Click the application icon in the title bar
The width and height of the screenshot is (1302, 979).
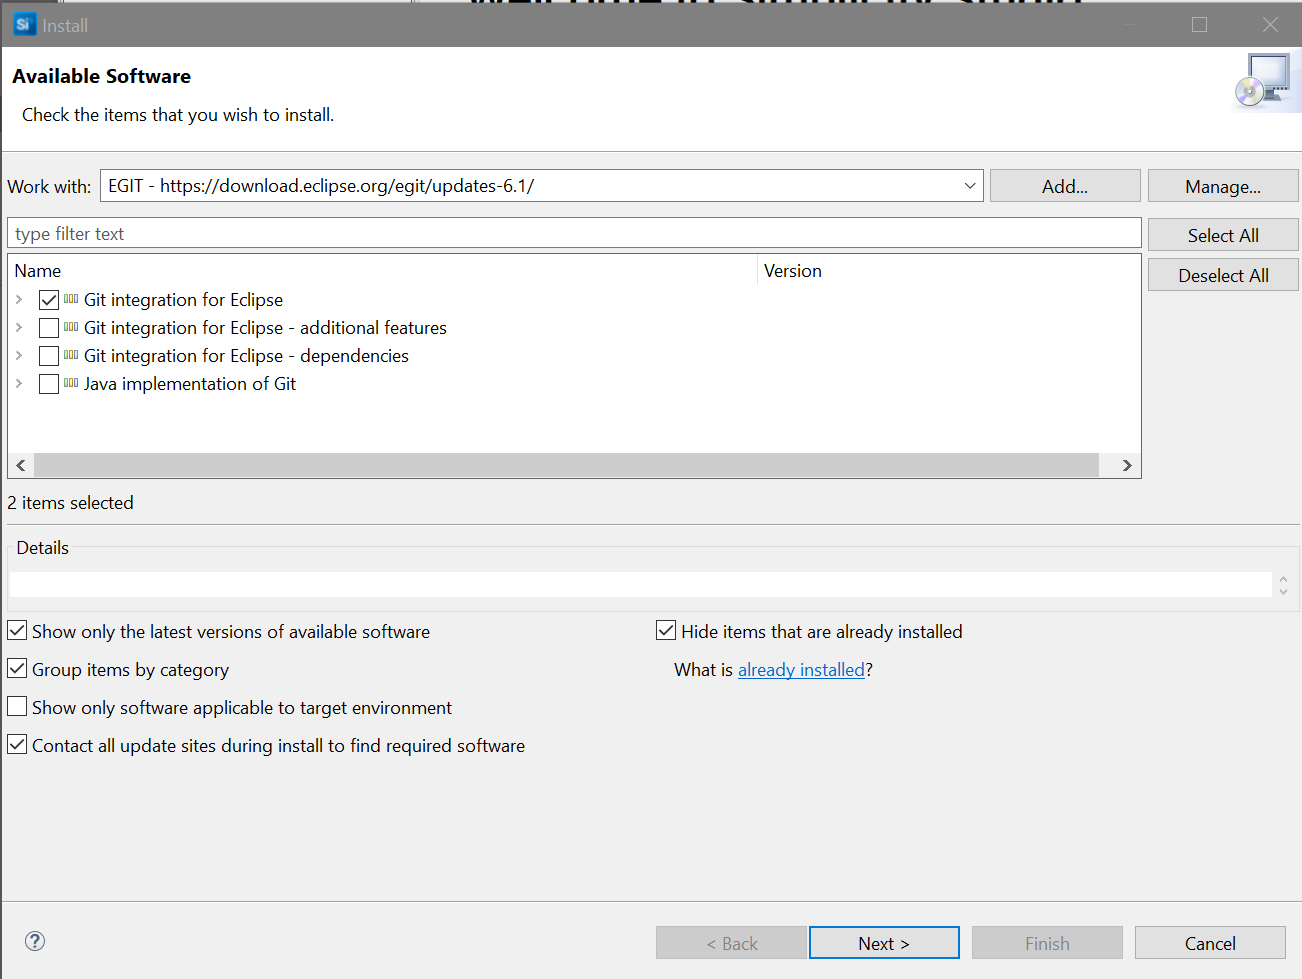[23, 24]
